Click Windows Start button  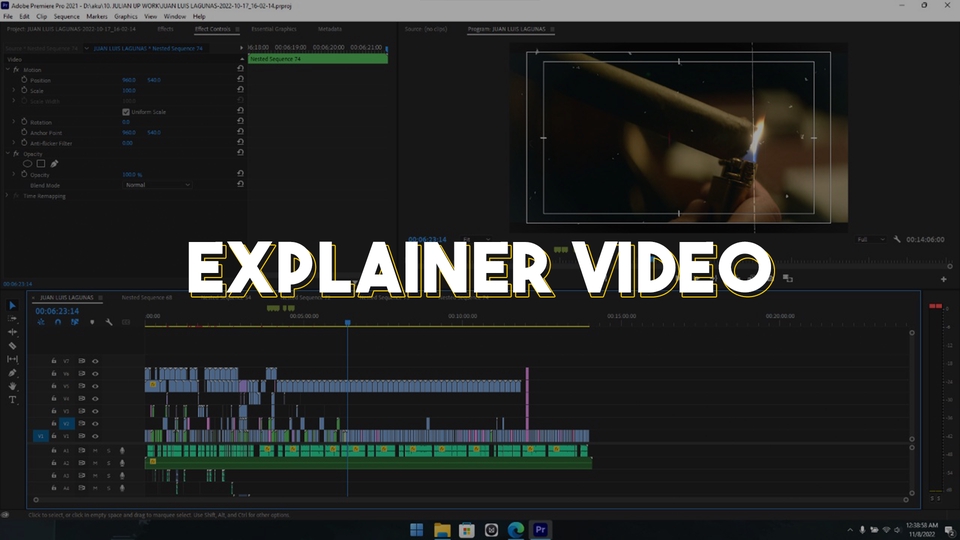[417, 530]
